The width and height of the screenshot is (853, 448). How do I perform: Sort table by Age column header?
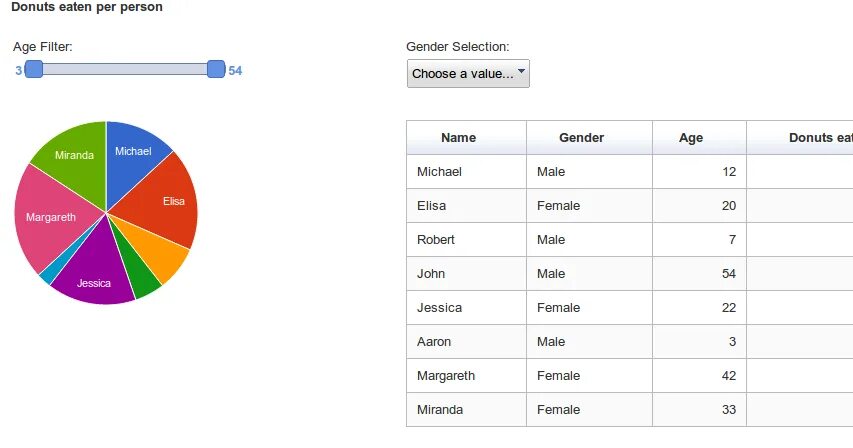[690, 138]
